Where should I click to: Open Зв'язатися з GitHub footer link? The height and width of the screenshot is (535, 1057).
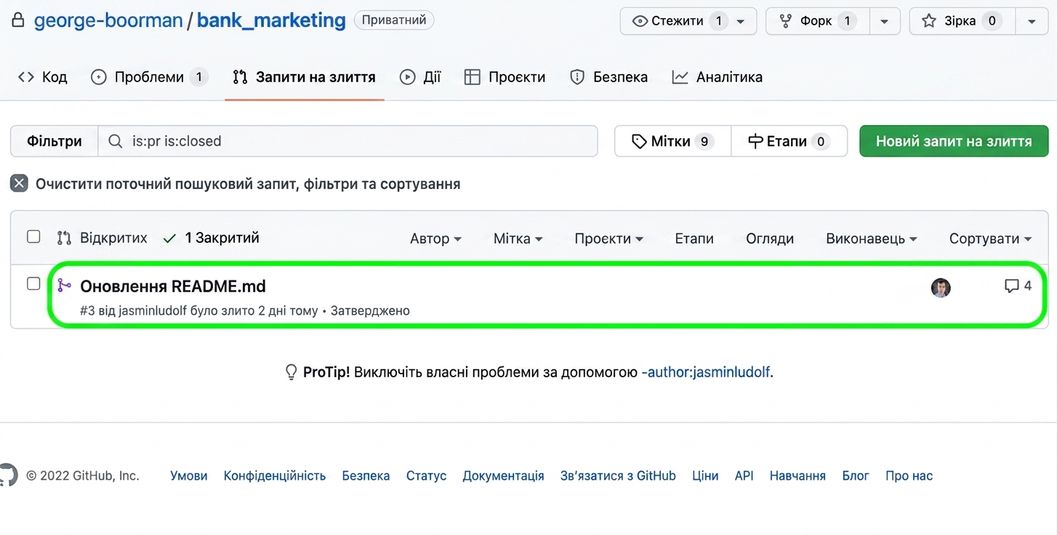click(x=618, y=476)
